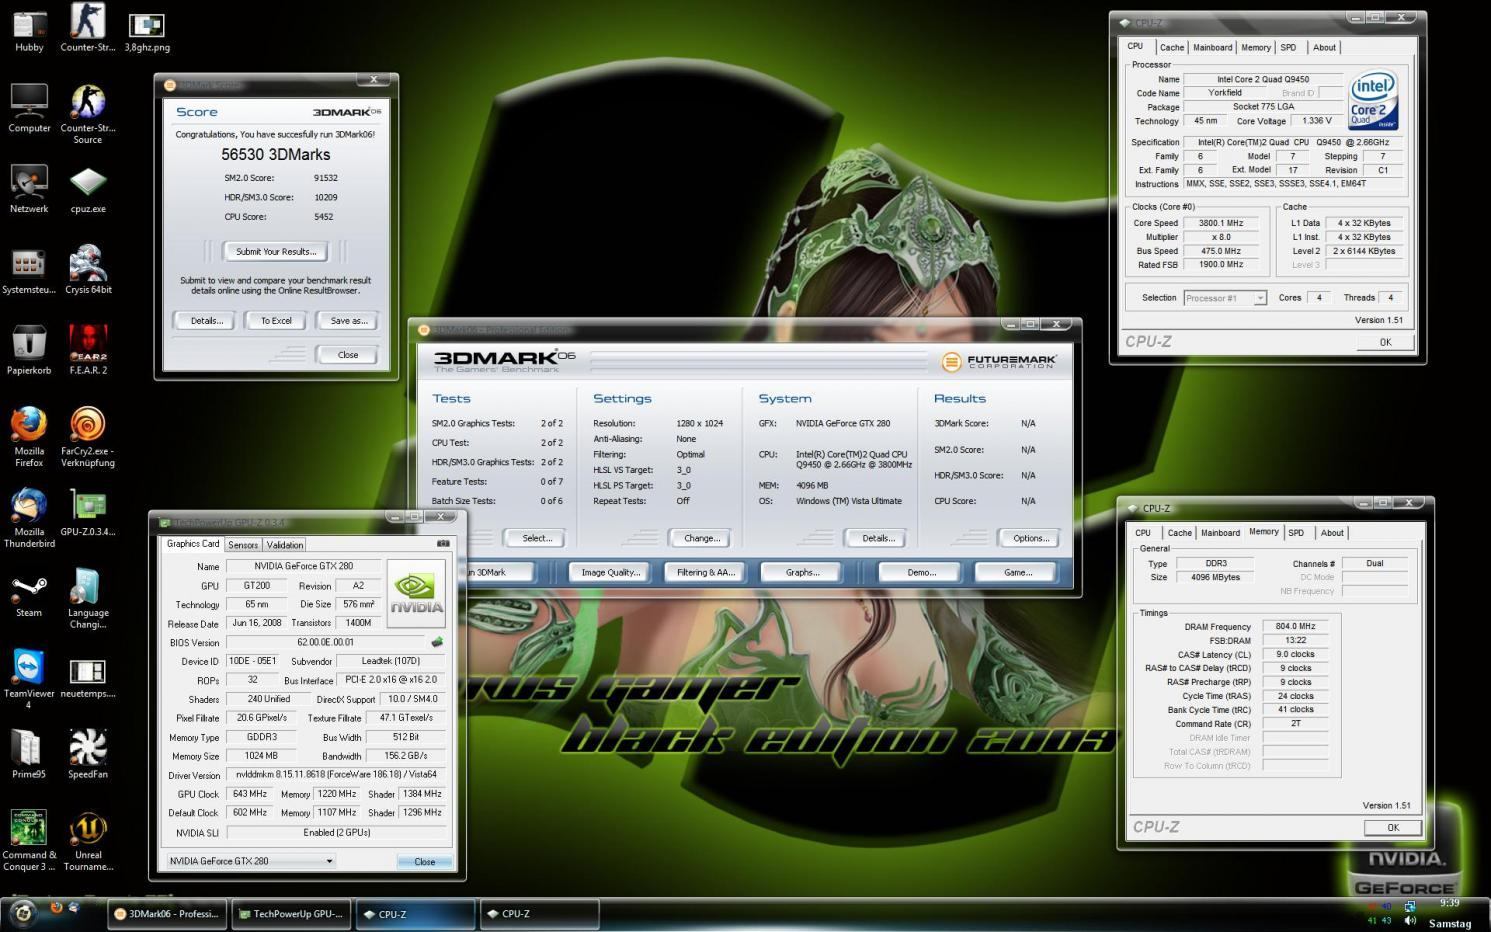Click GPU-Z BIOS save chip icon
This screenshot has width=1491, height=932.
pyautogui.click(x=437, y=642)
